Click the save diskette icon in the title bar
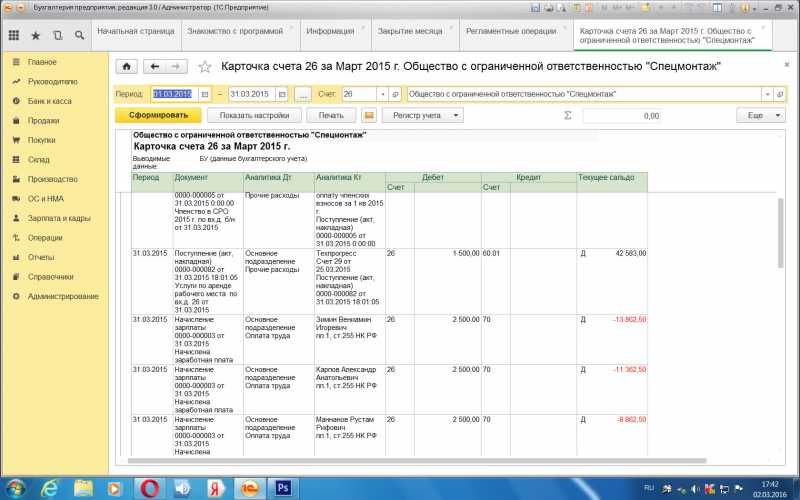This screenshot has width=800, height=500. pyautogui.click(x=535, y=8)
